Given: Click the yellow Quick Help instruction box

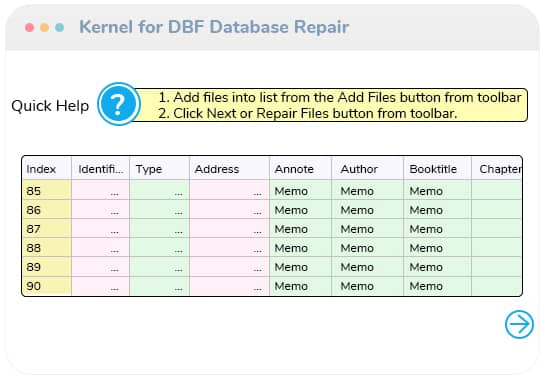Looking at the screenshot, I should [332, 105].
